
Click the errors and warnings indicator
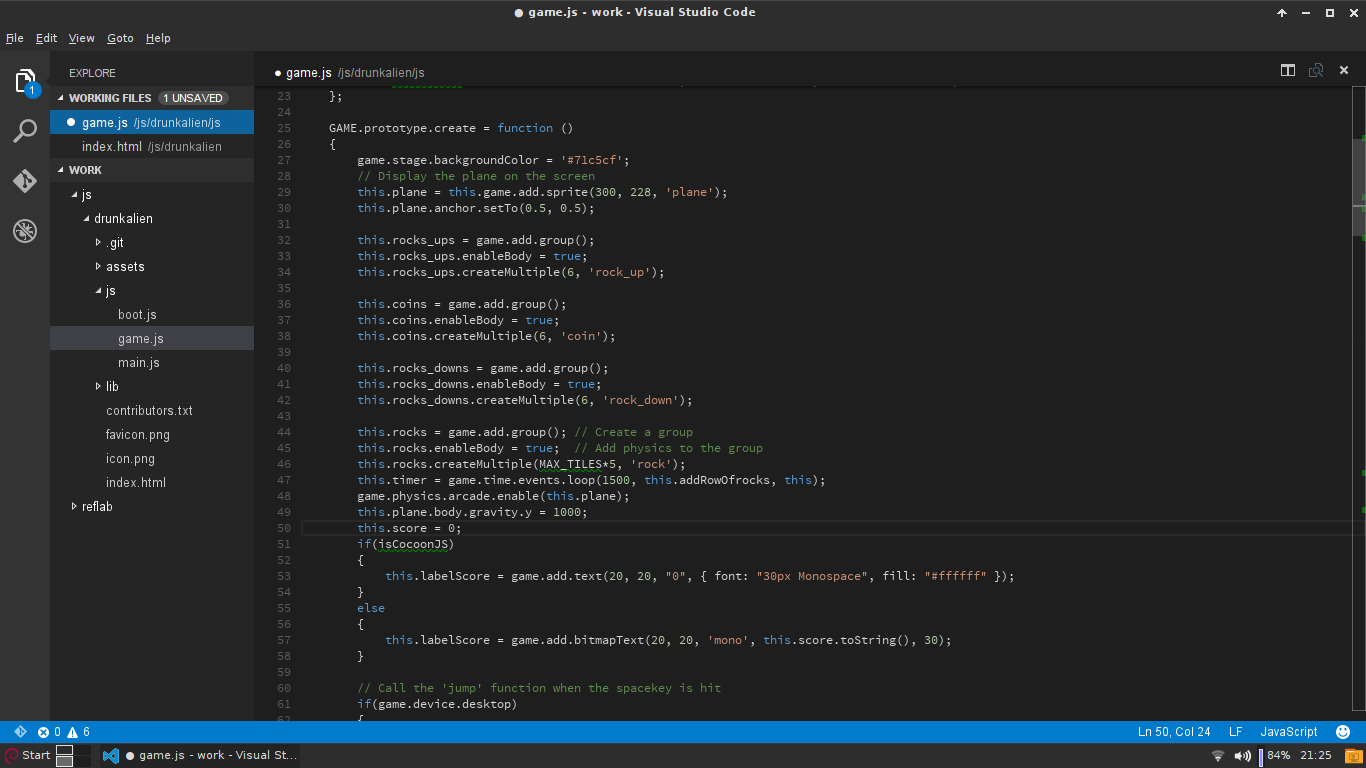point(60,731)
